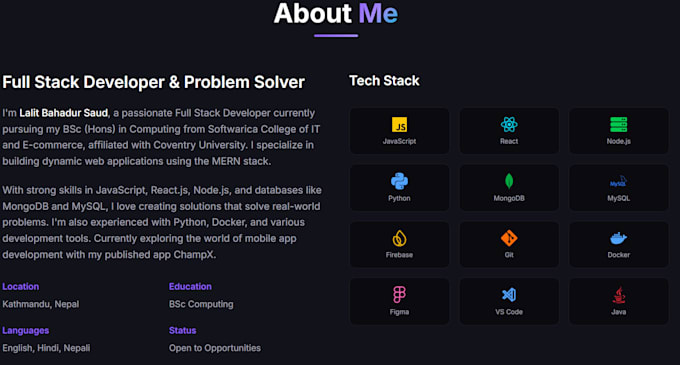
Task: Click the MySQL card label
Action: 618,198
